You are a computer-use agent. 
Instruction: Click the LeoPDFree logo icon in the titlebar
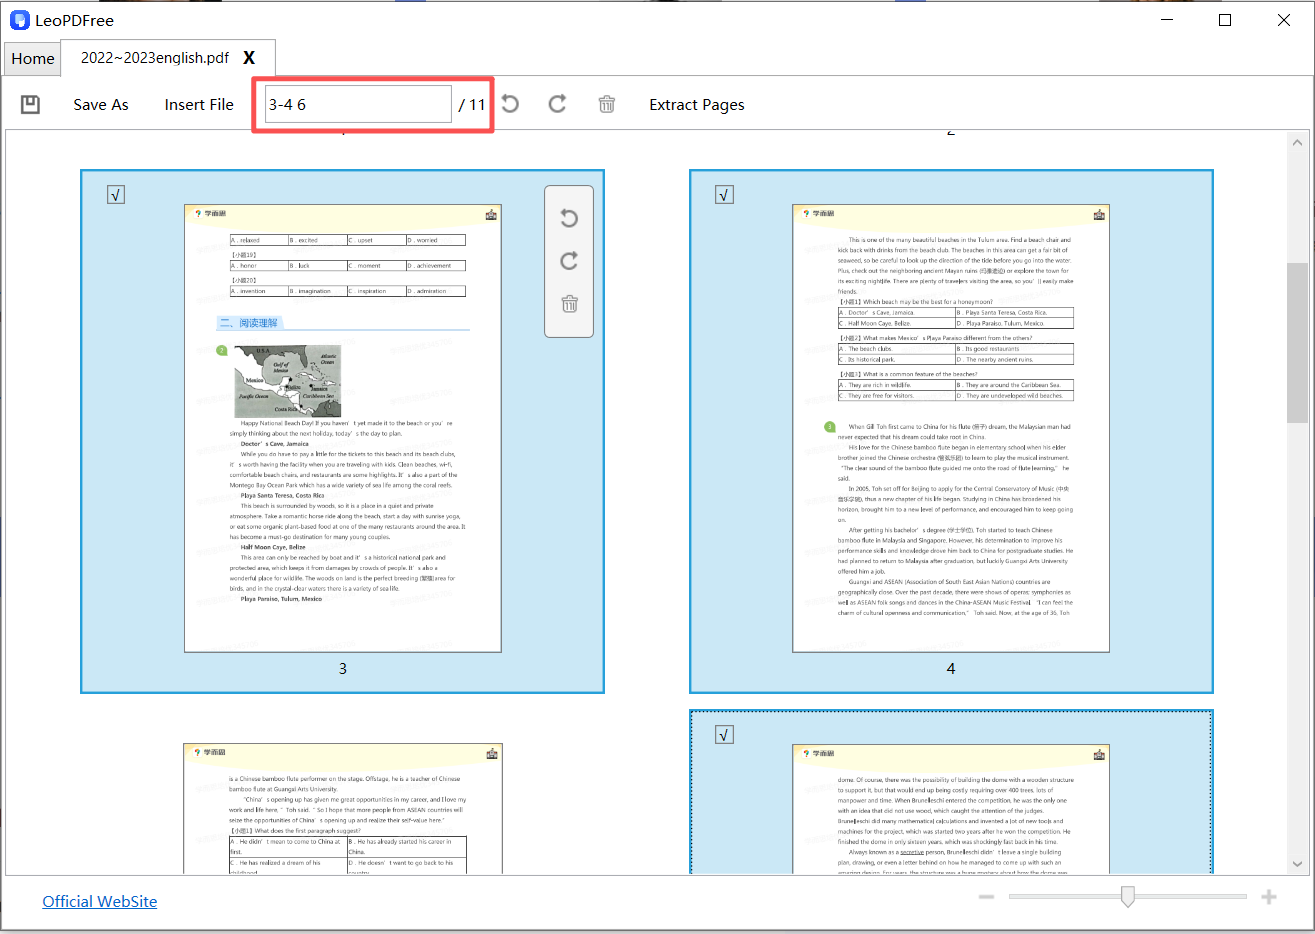(19, 19)
